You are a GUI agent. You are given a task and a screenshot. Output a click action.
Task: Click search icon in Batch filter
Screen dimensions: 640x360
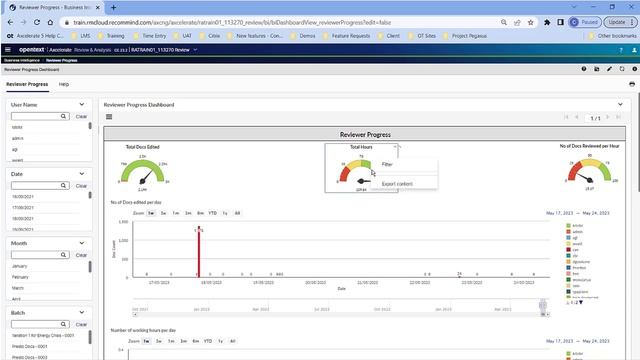tap(63, 324)
